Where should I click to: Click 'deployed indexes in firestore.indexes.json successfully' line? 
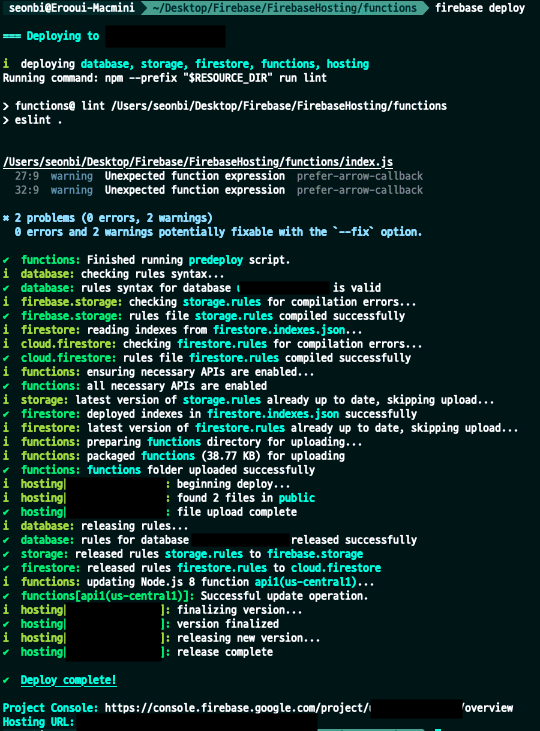coord(210,414)
